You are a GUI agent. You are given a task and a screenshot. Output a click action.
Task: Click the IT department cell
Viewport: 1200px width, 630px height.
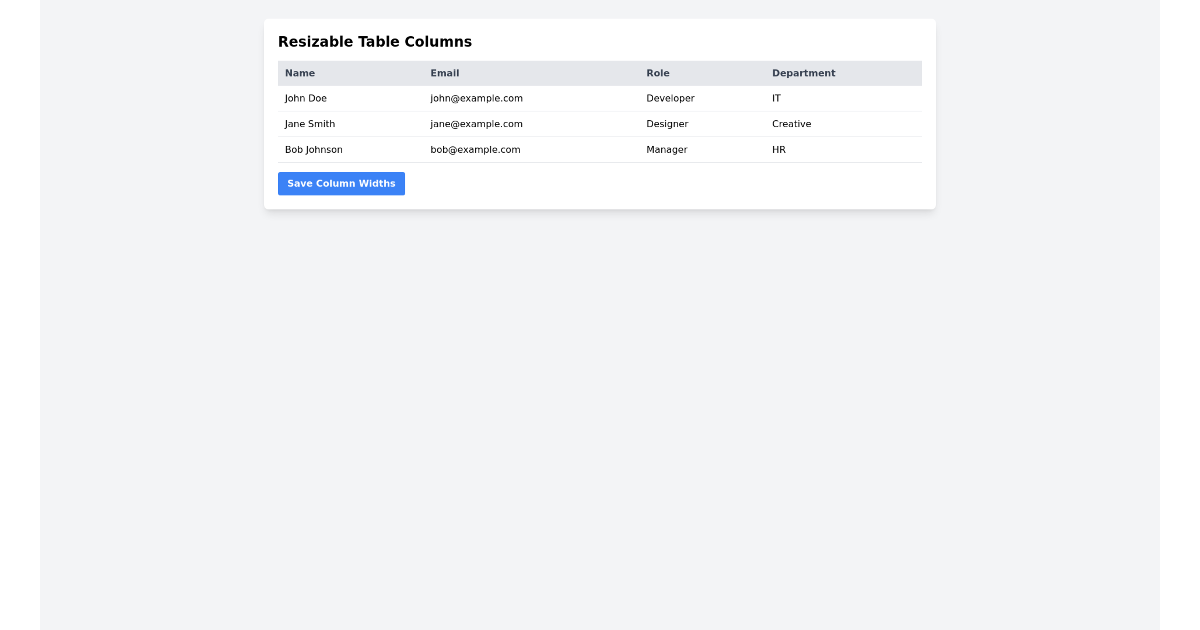click(775, 98)
